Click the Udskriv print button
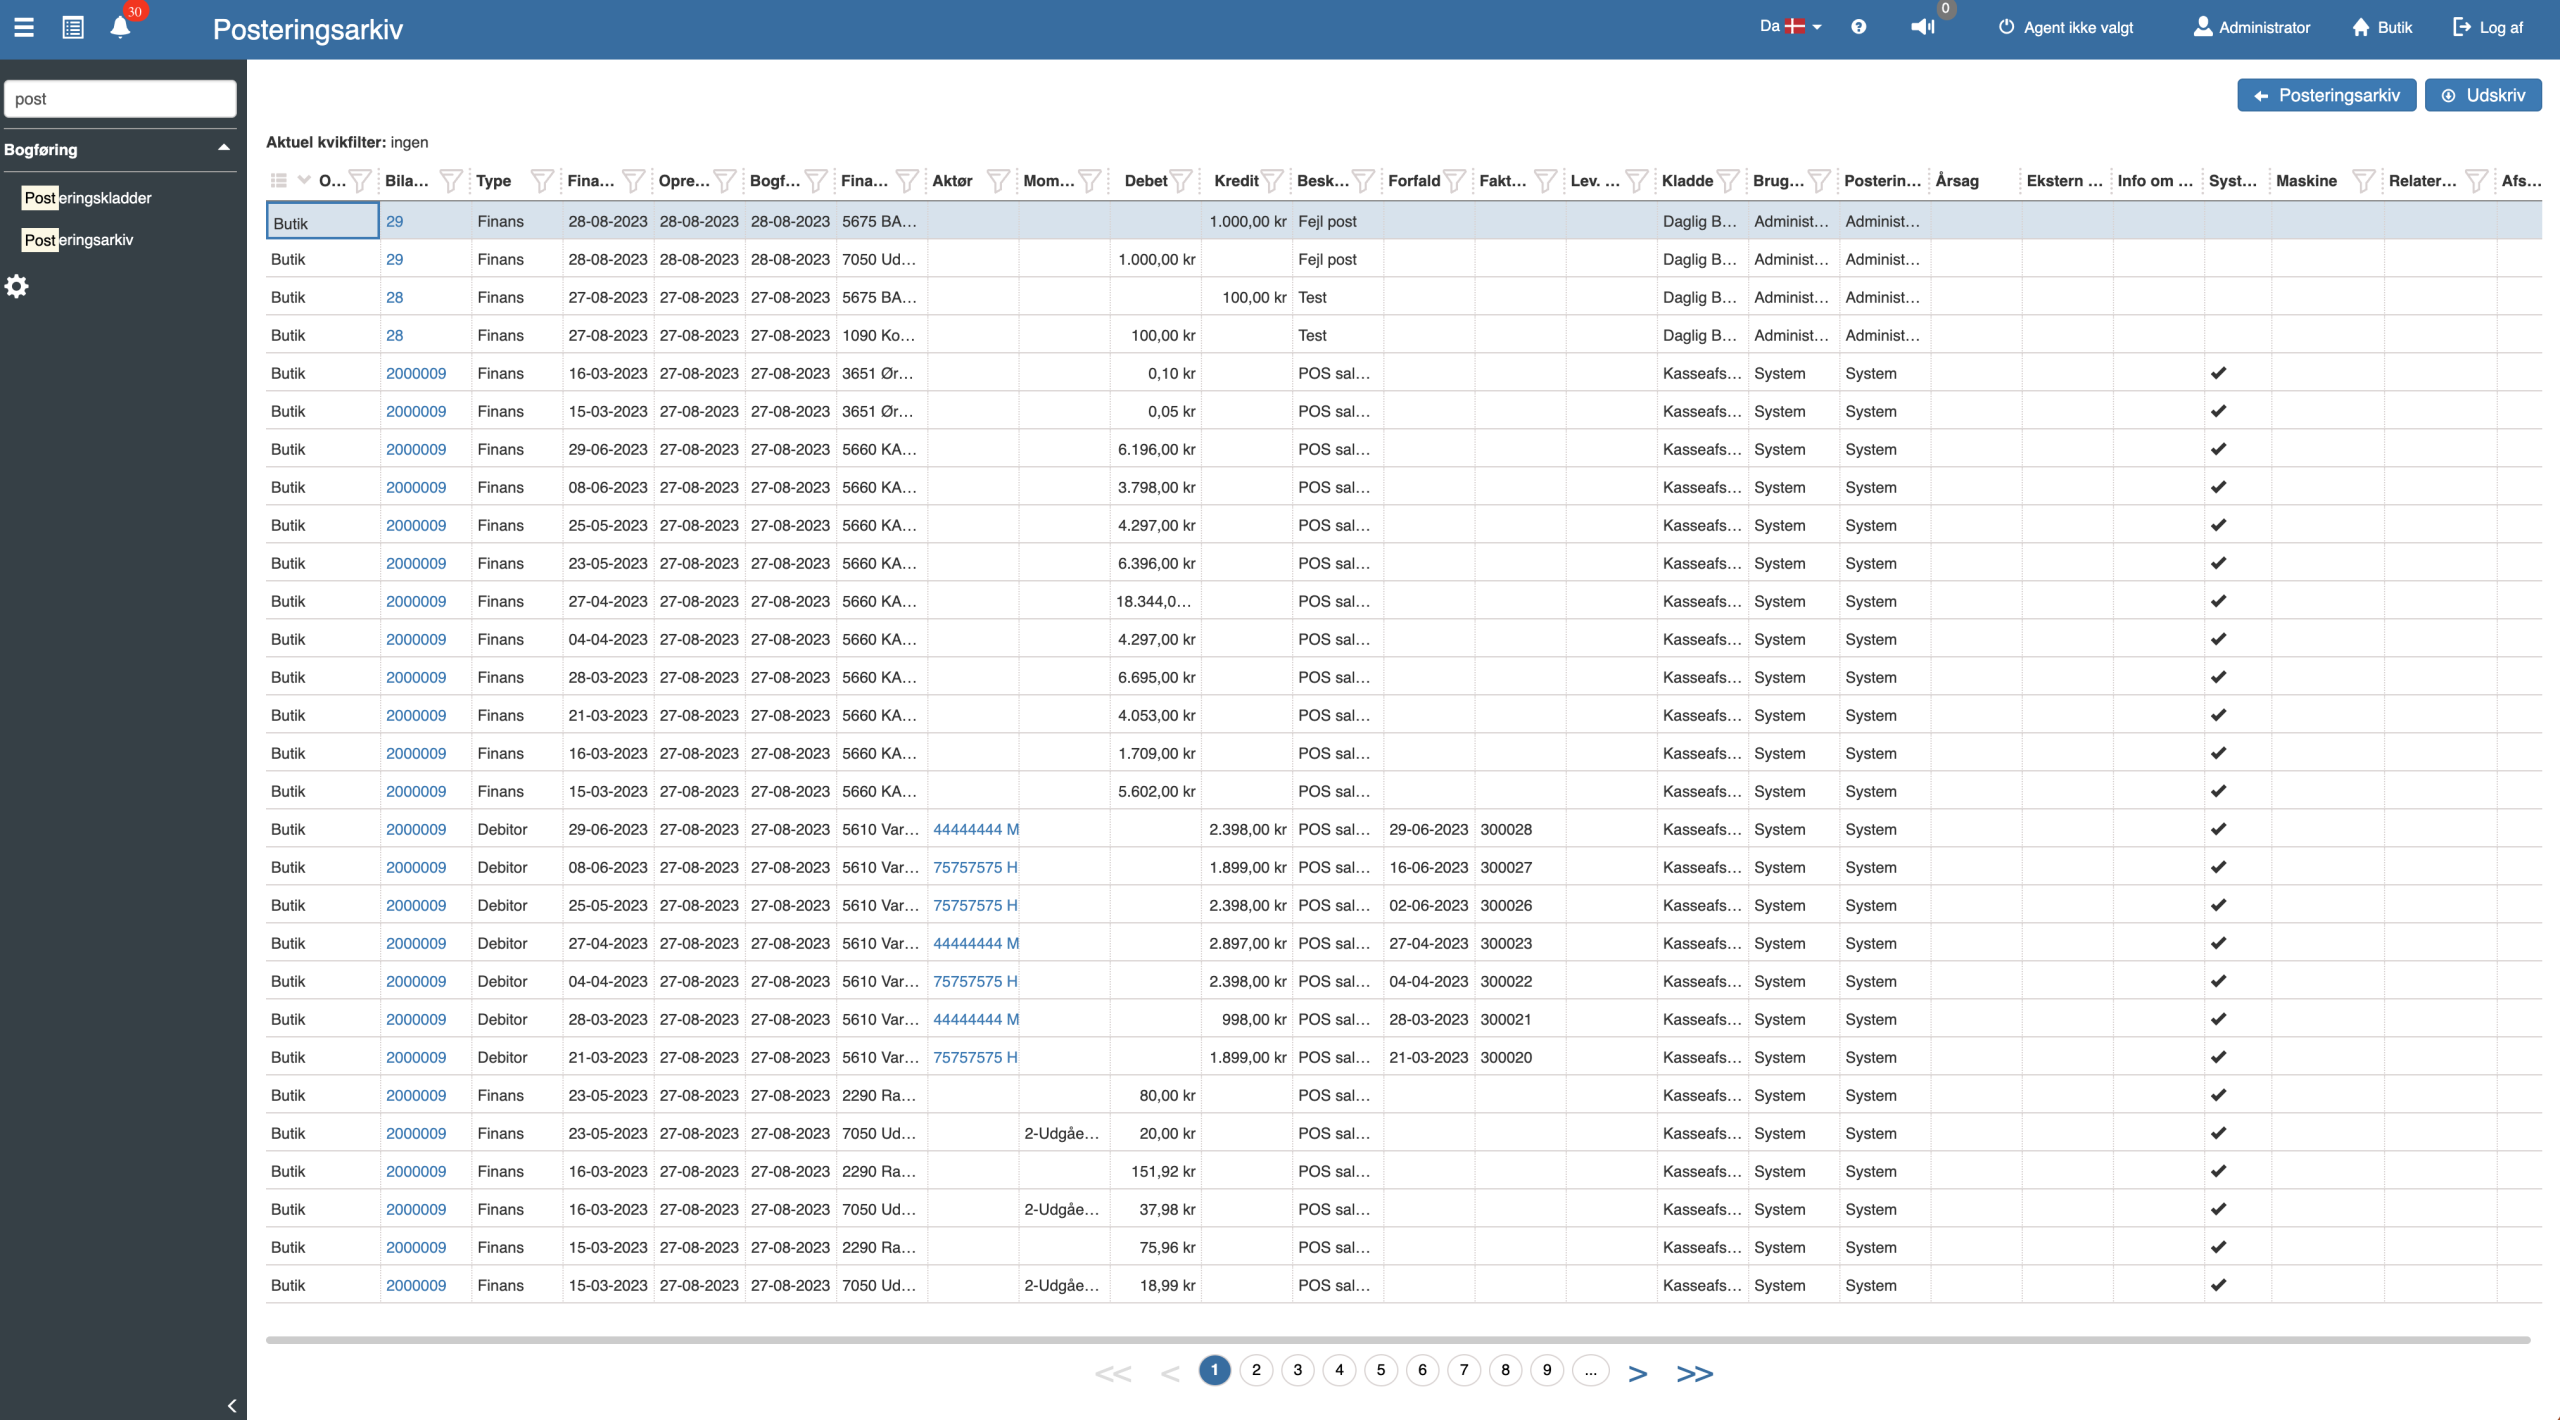Viewport: 2560px width, 1420px height. 2483,95
